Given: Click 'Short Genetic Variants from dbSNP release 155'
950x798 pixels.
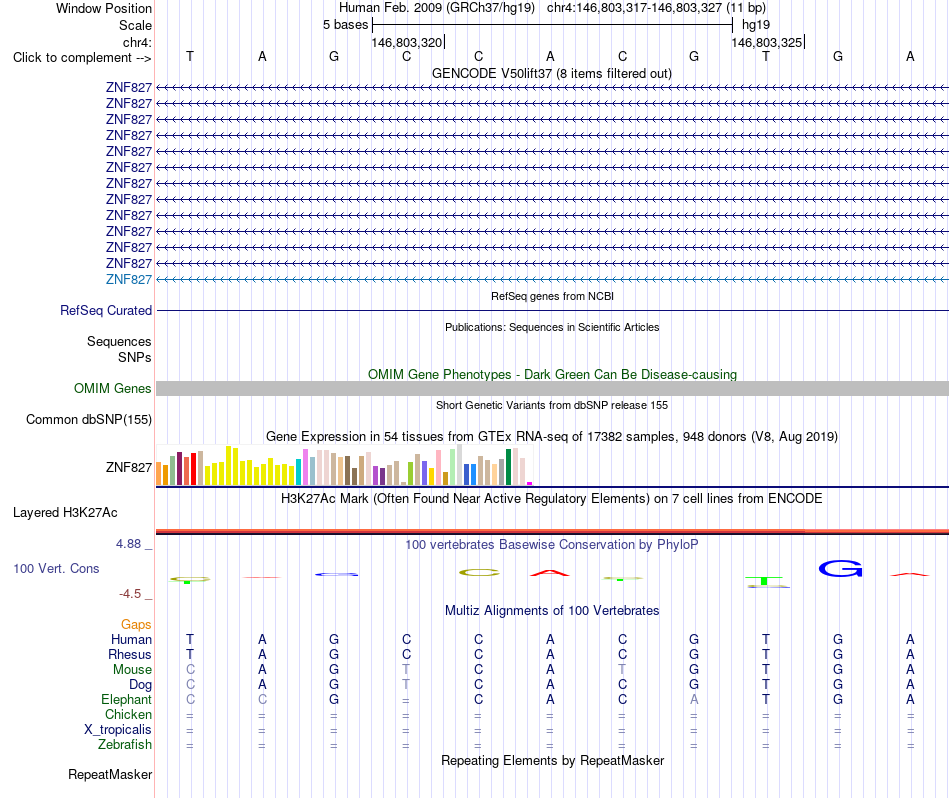Looking at the screenshot, I should pyautogui.click(x=552, y=405).
